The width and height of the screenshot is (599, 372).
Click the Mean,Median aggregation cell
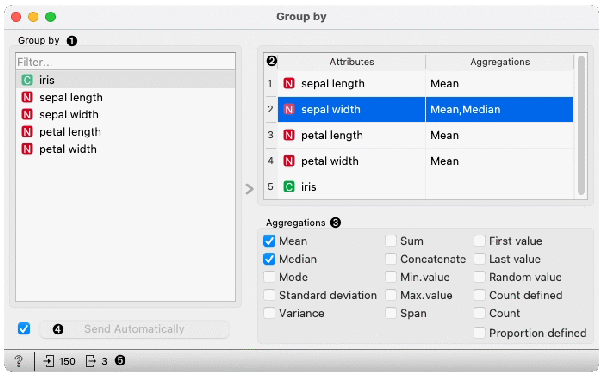pos(499,109)
